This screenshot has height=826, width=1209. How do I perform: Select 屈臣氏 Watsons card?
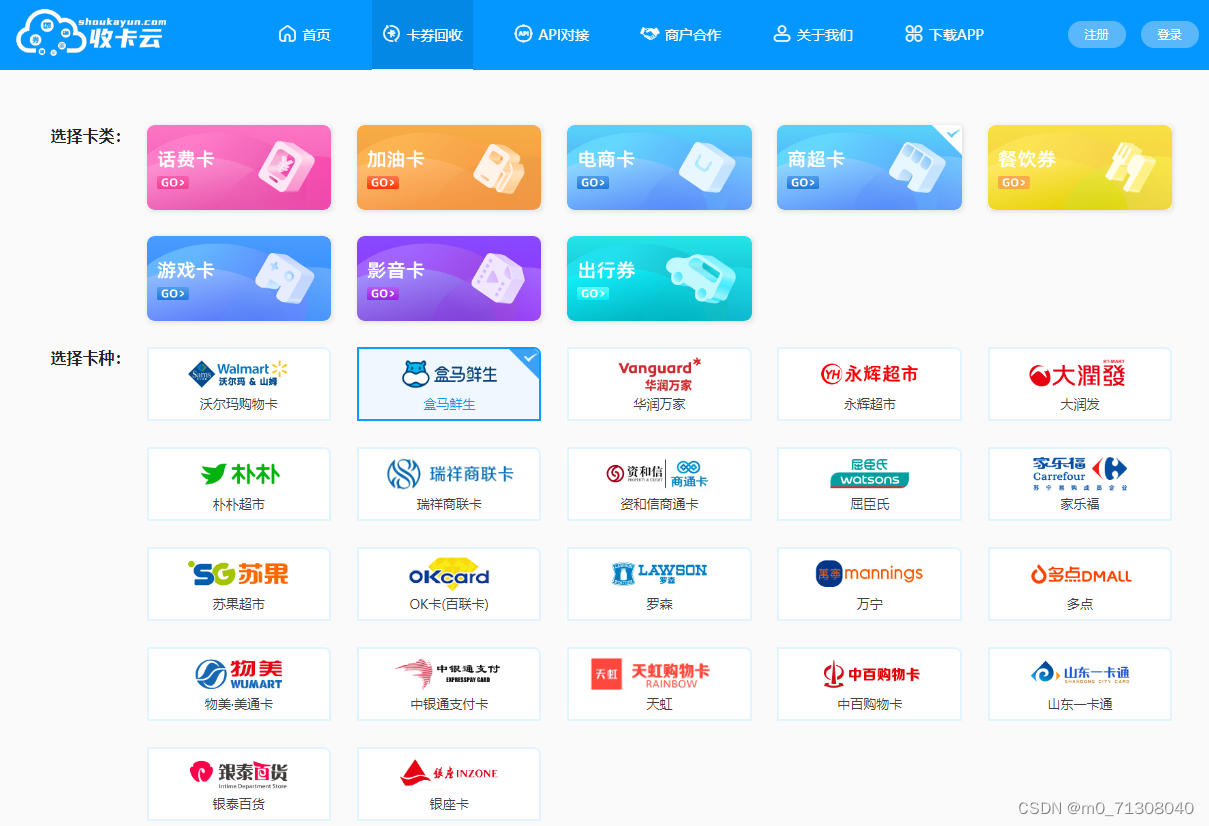(869, 484)
